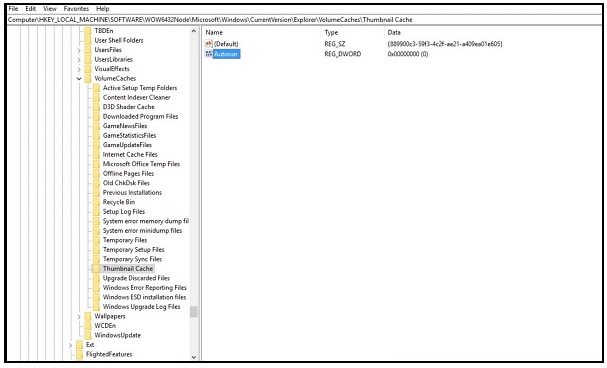Click the UsersFiles folder icon
The image size is (607, 368).
click(88, 50)
